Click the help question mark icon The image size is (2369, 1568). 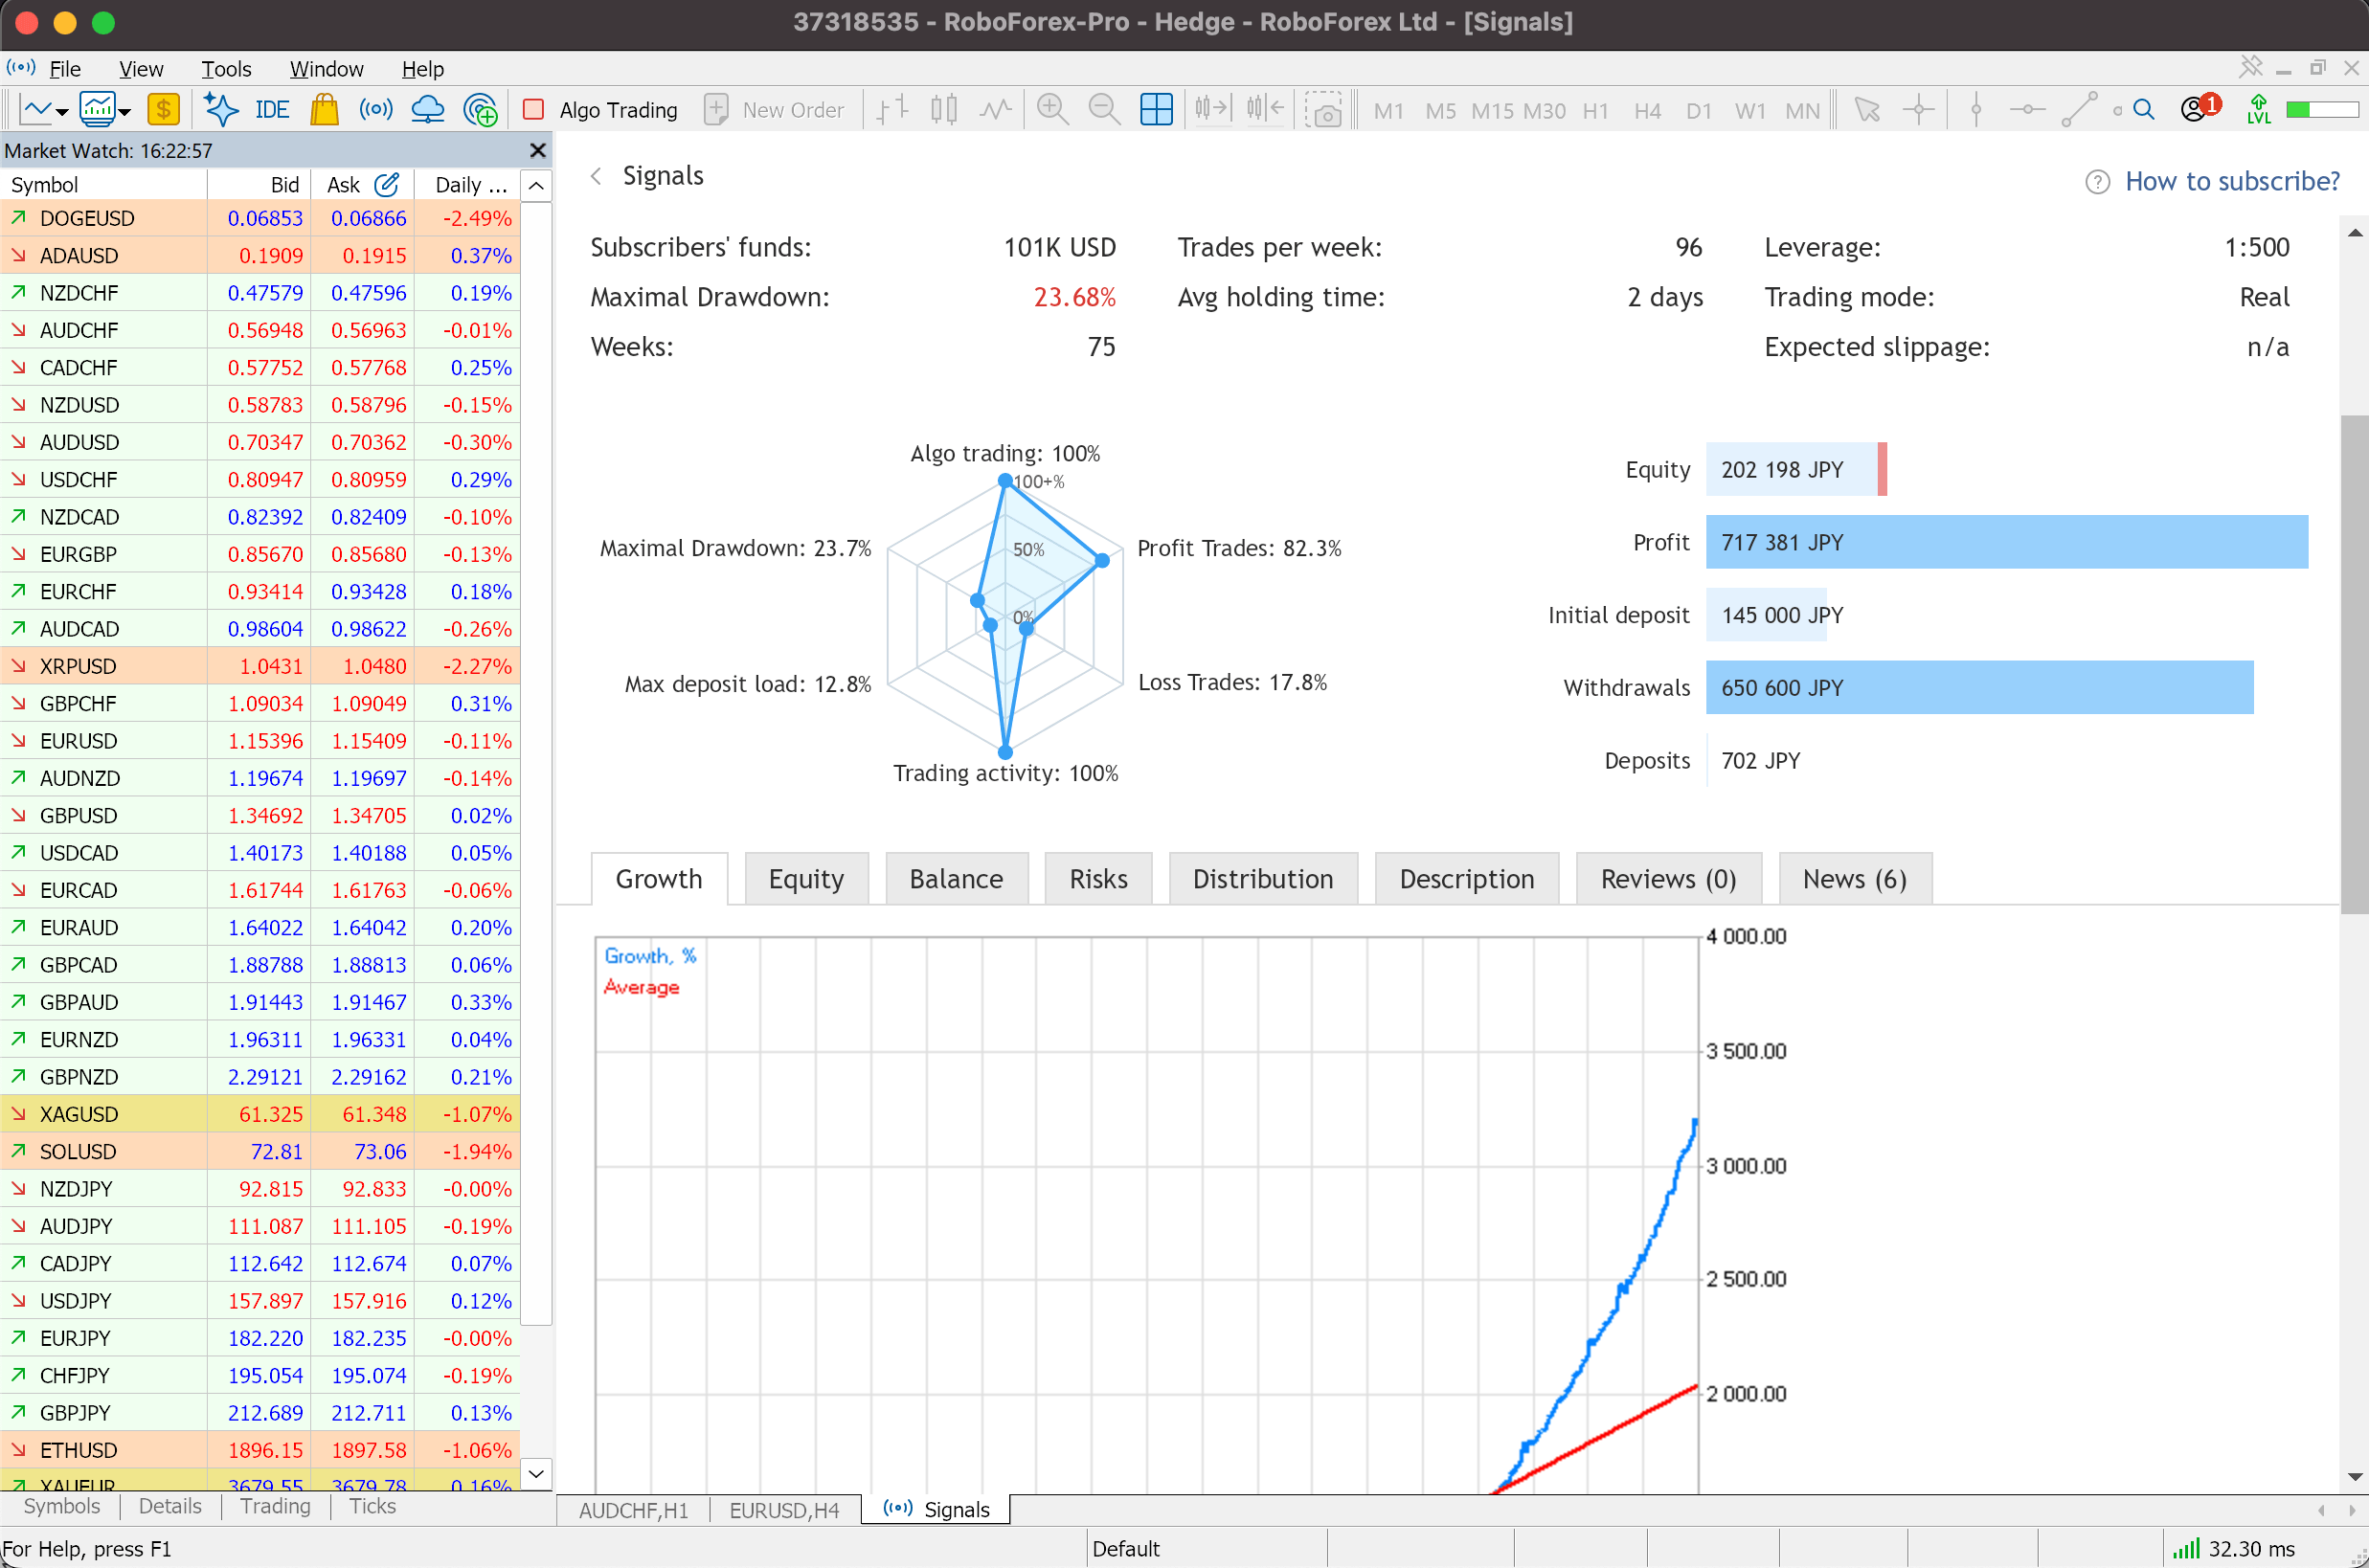[x=2097, y=182]
